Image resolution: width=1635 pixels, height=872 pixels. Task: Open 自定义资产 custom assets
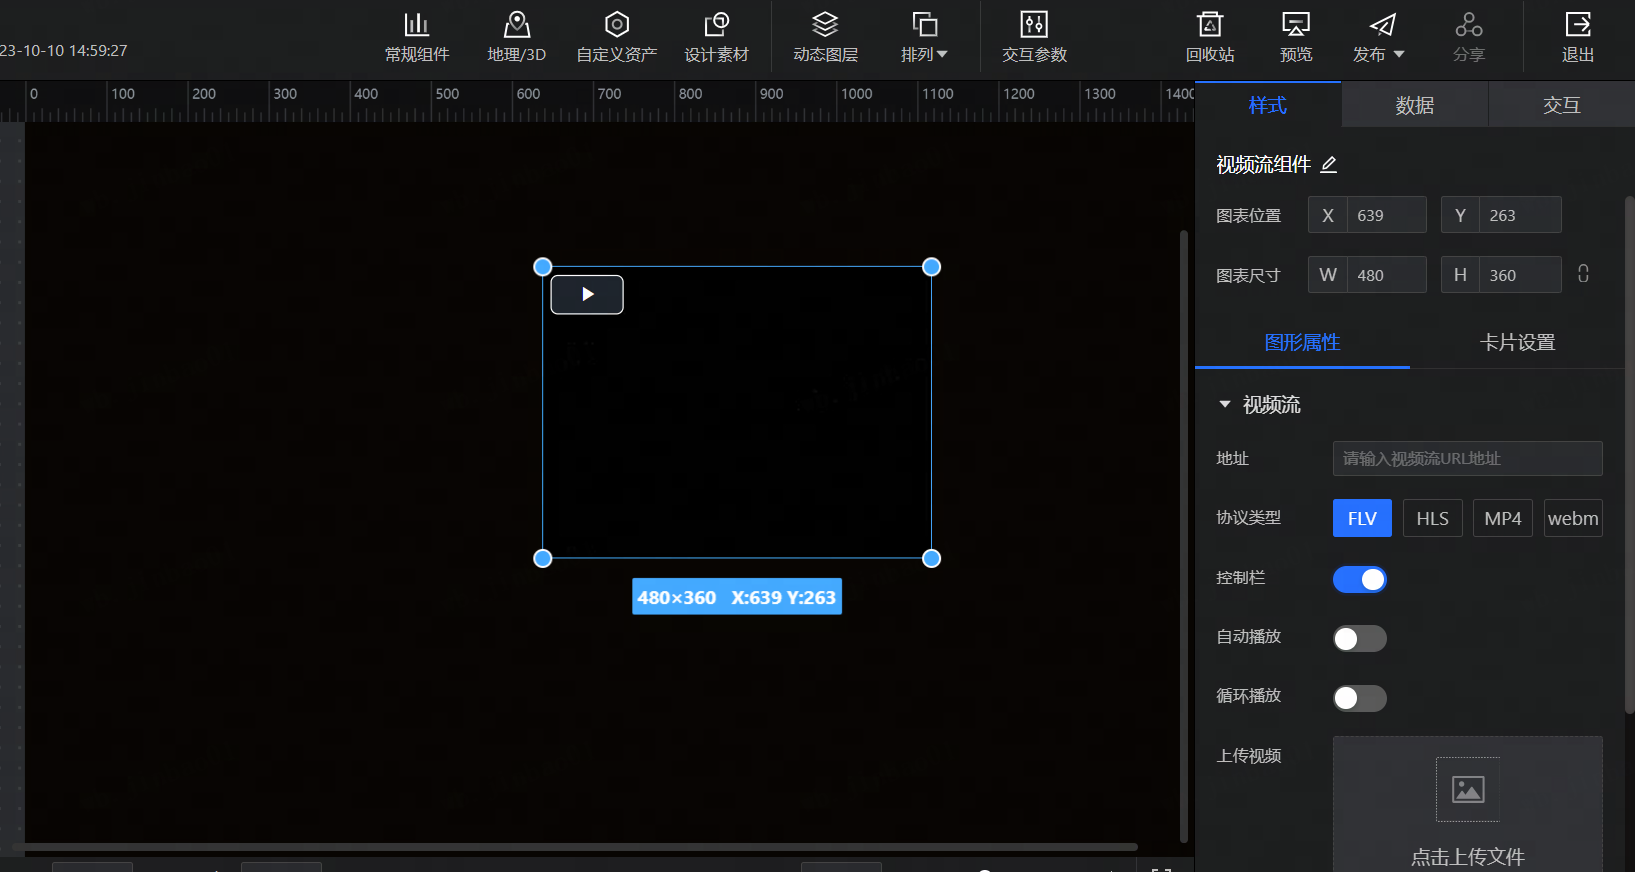[x=616, y=37]
